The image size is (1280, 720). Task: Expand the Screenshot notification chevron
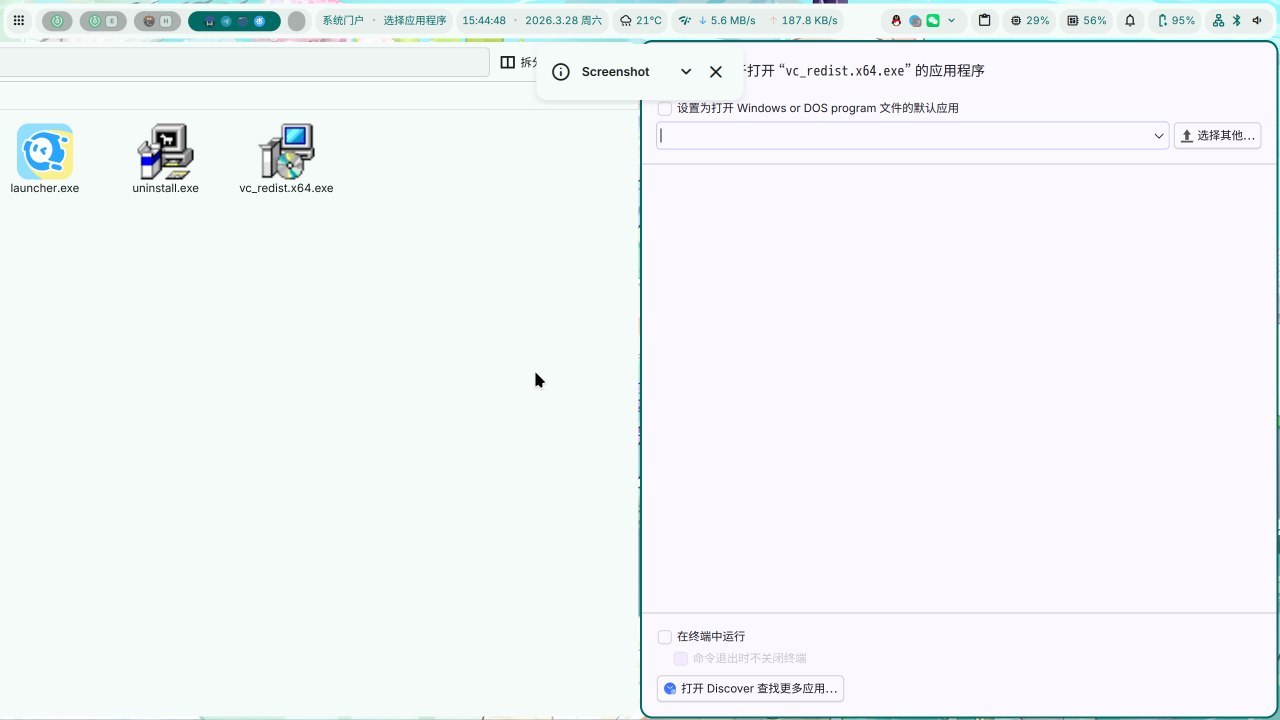(686, 72)
